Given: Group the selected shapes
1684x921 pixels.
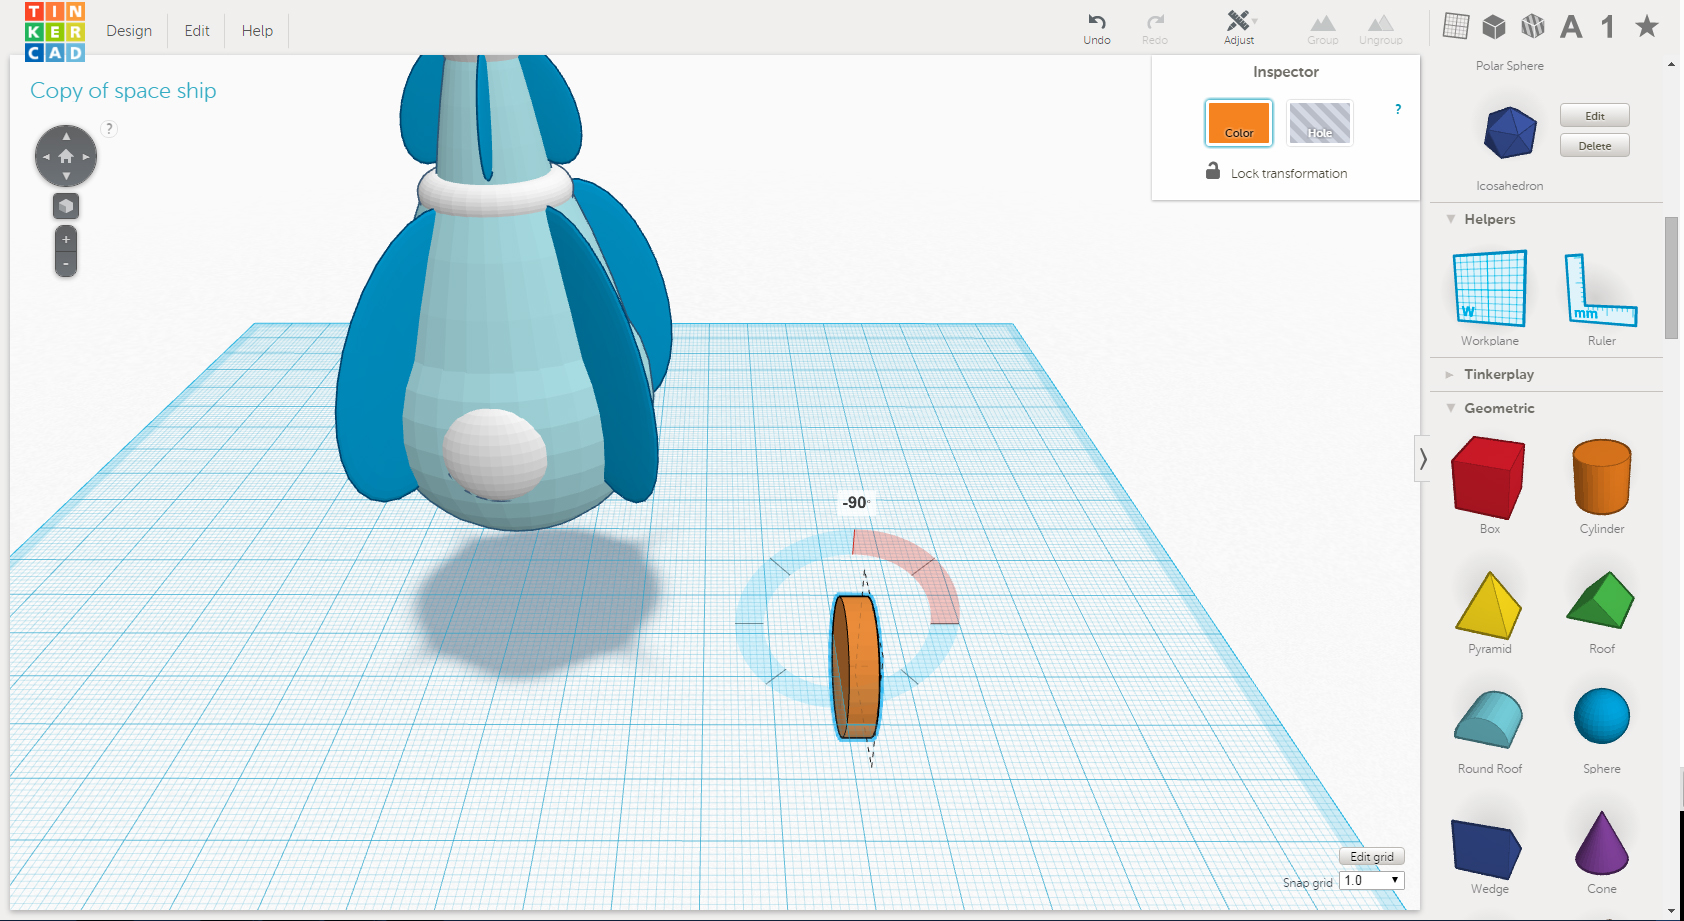Looking at the screenshot, I should (1323, 29).
